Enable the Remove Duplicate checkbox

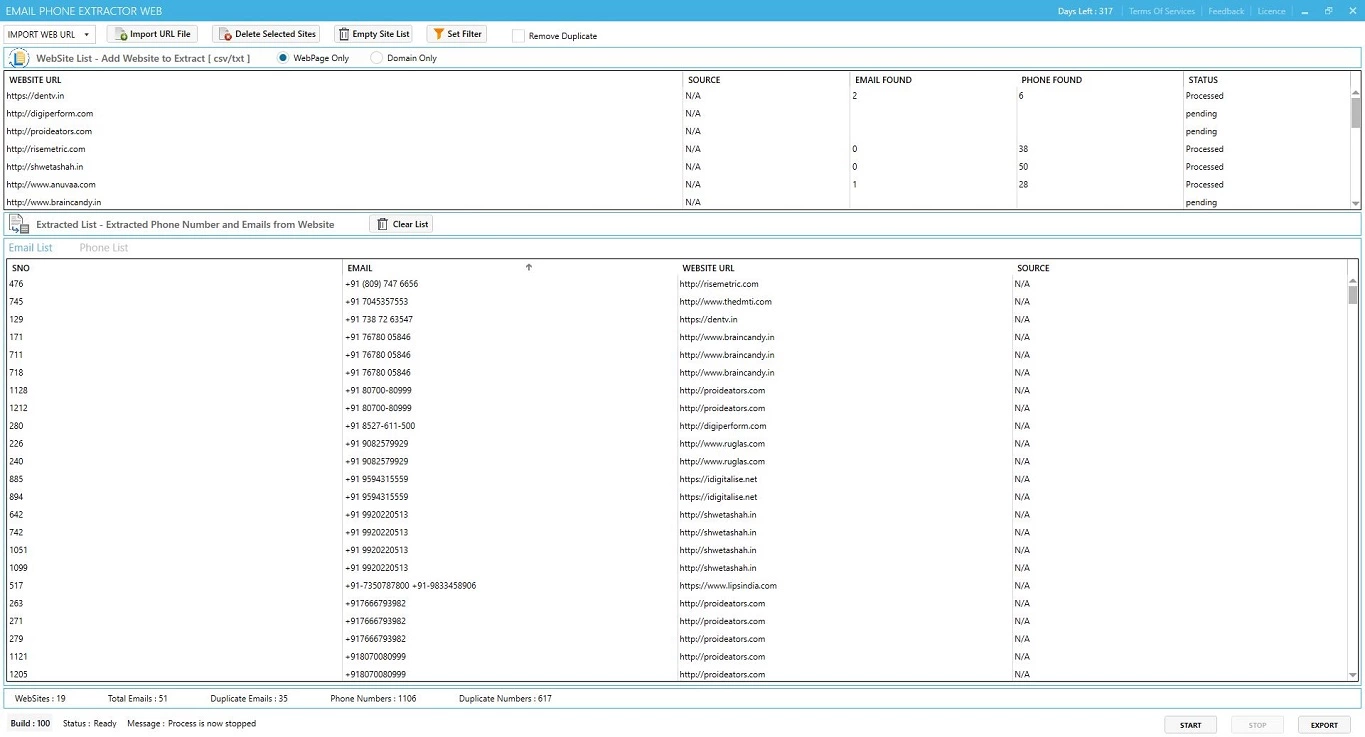(518, 36)
